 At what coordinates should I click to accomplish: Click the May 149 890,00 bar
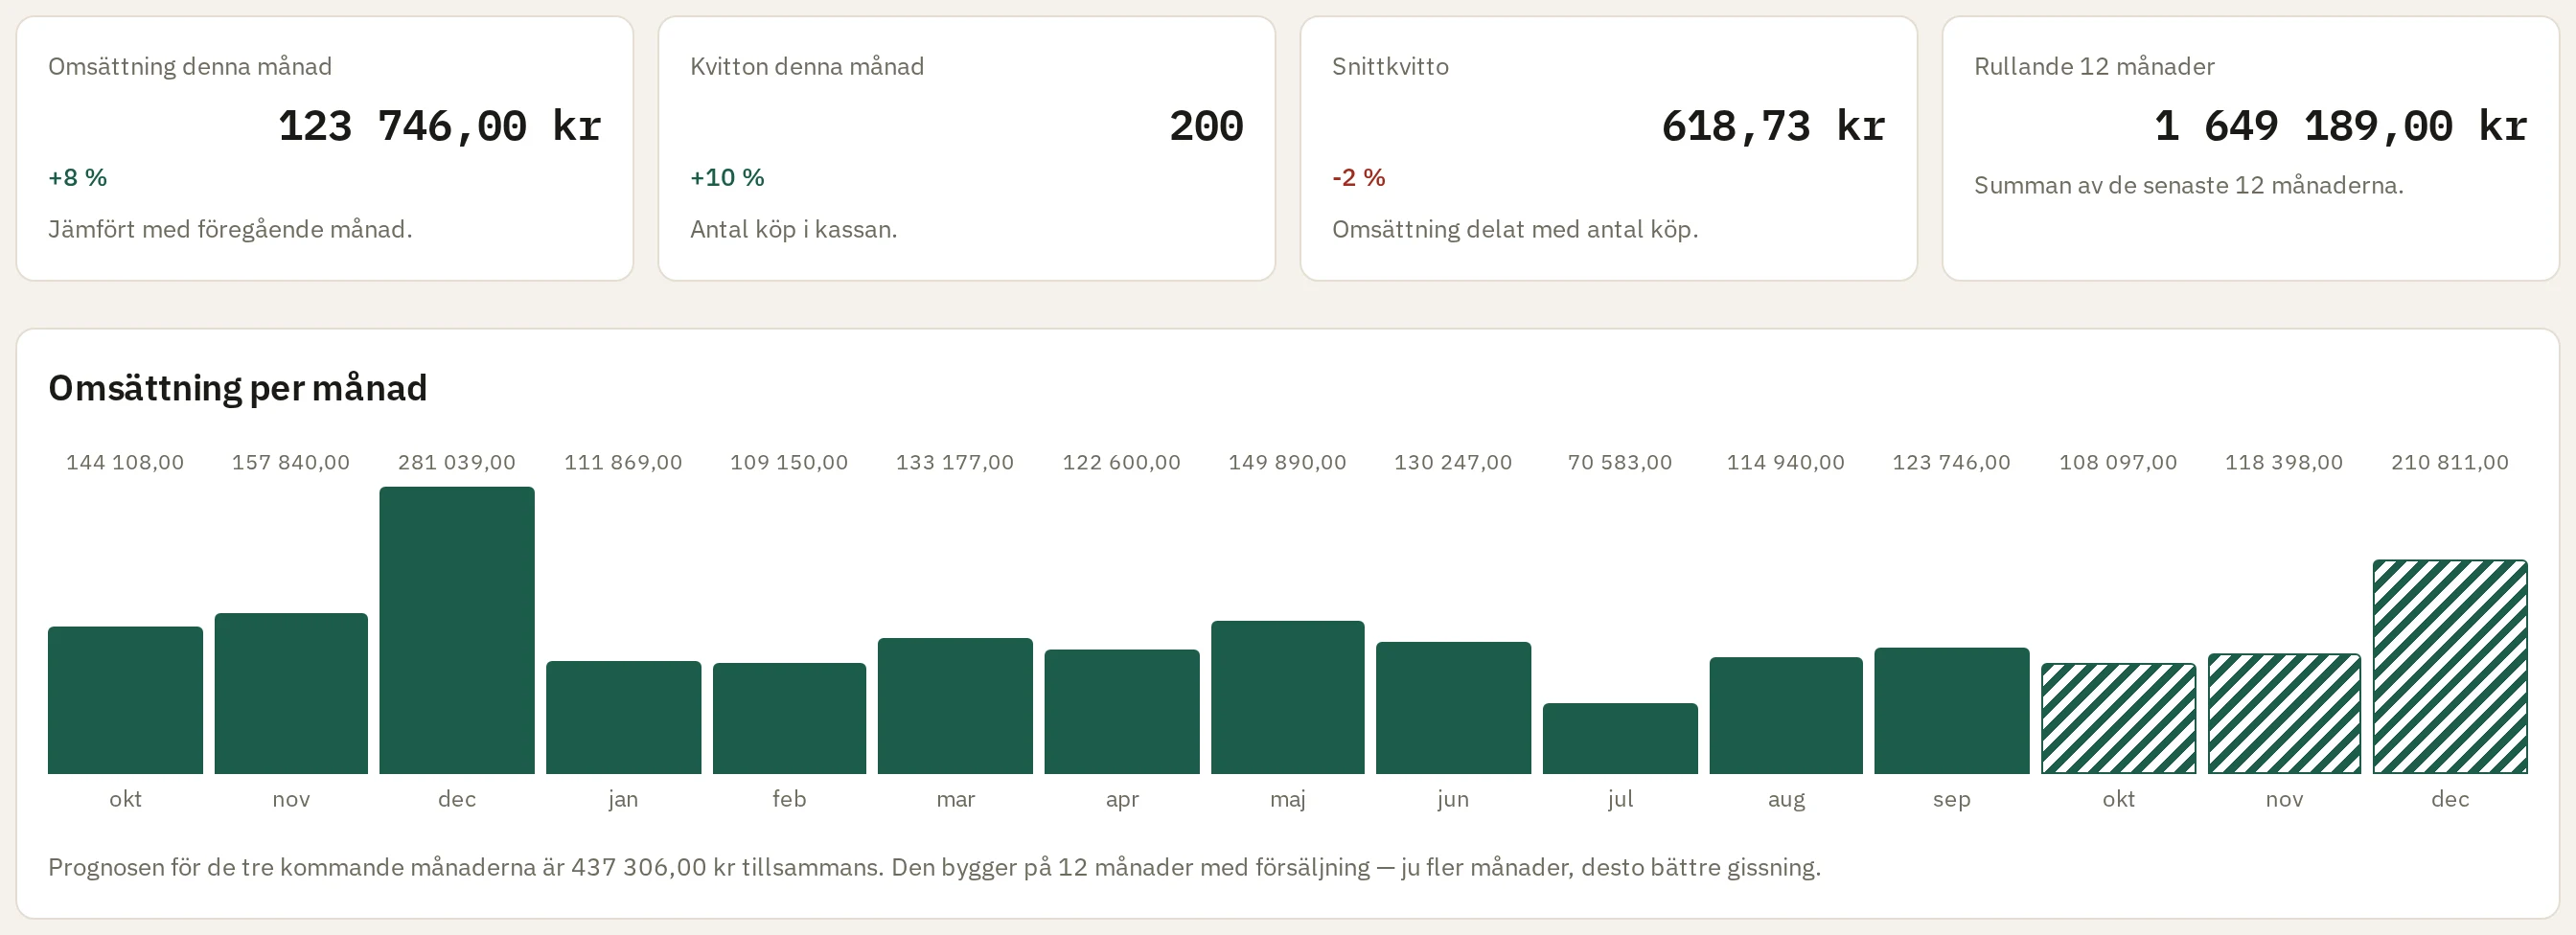click(x=1288, y=697)
